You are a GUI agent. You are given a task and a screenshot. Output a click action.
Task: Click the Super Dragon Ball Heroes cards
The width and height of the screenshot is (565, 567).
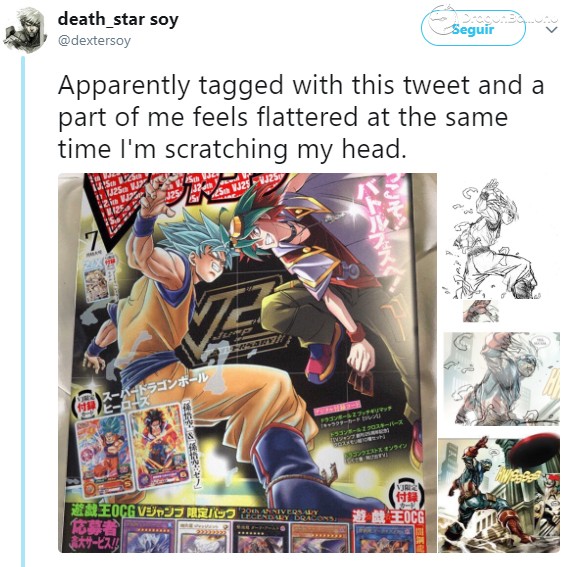coord(132,452)
